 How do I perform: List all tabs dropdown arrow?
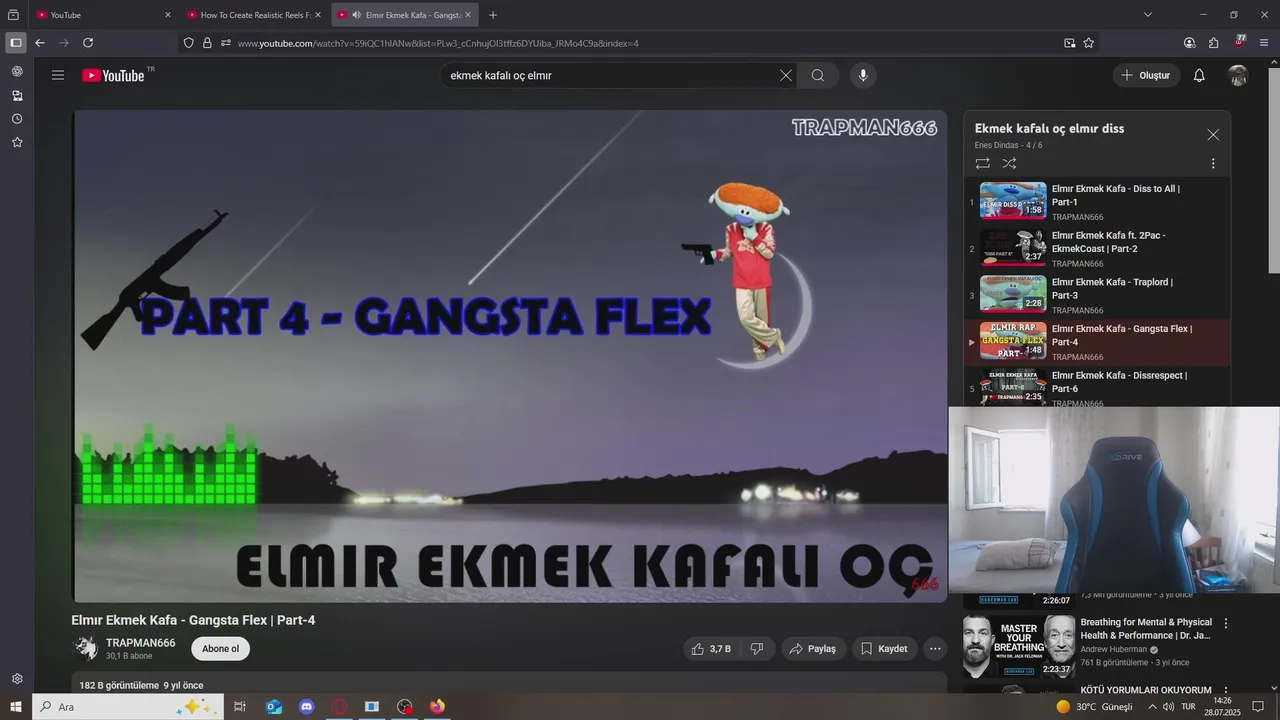pos(1148,15)
